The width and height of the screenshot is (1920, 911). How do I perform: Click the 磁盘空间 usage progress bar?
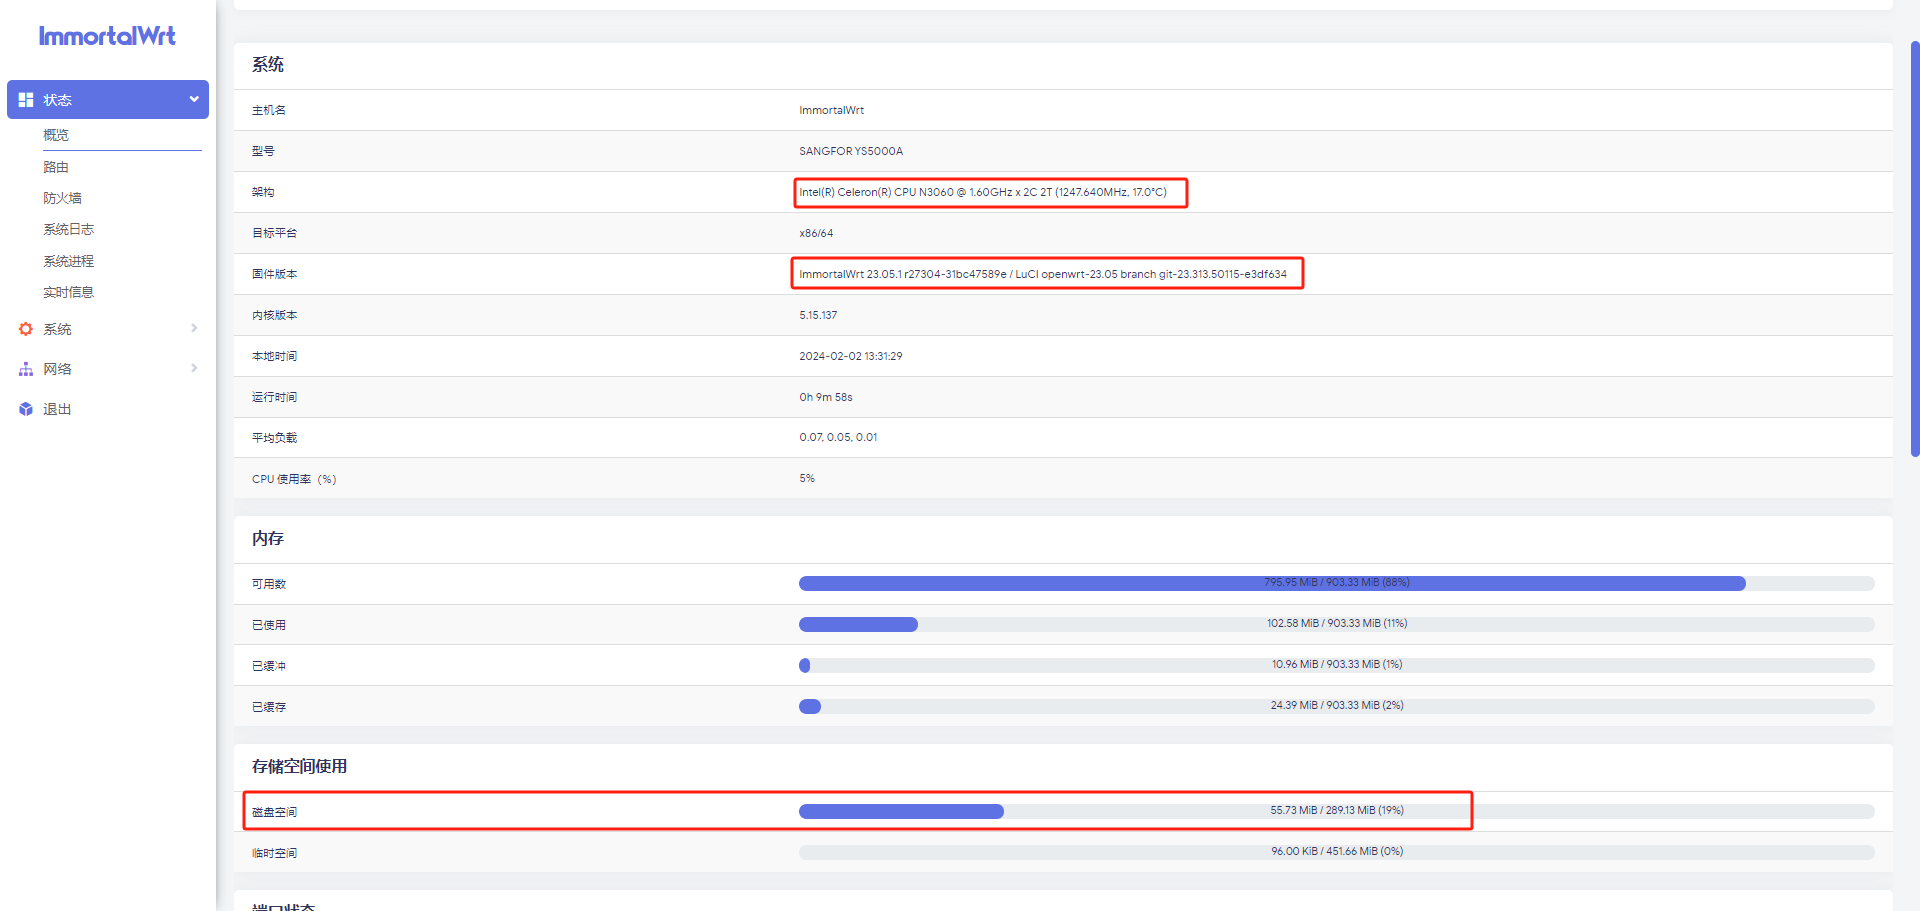coord(1336,811)
